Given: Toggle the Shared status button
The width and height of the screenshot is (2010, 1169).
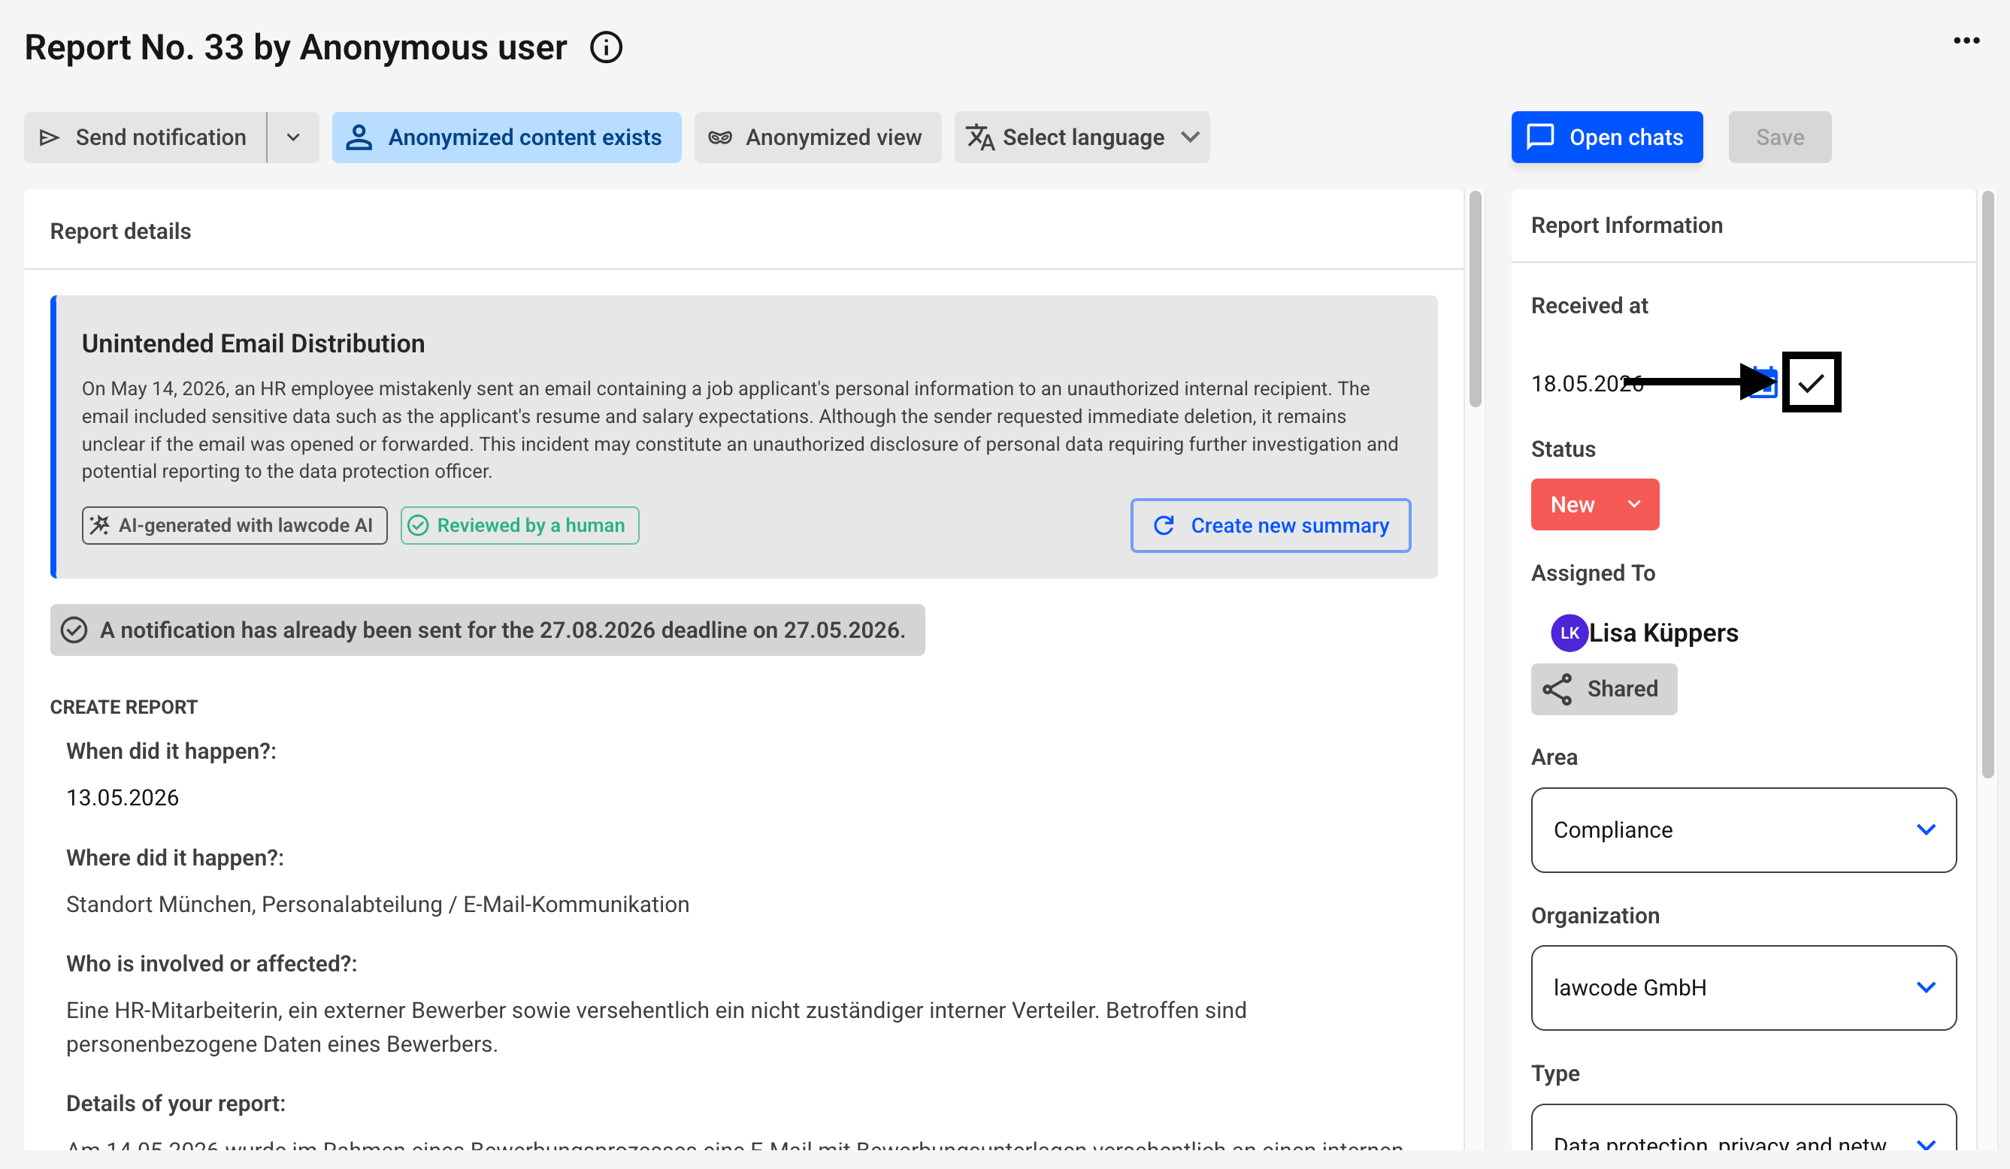Looking at the screenshot, I should [x=1603, y=689].
